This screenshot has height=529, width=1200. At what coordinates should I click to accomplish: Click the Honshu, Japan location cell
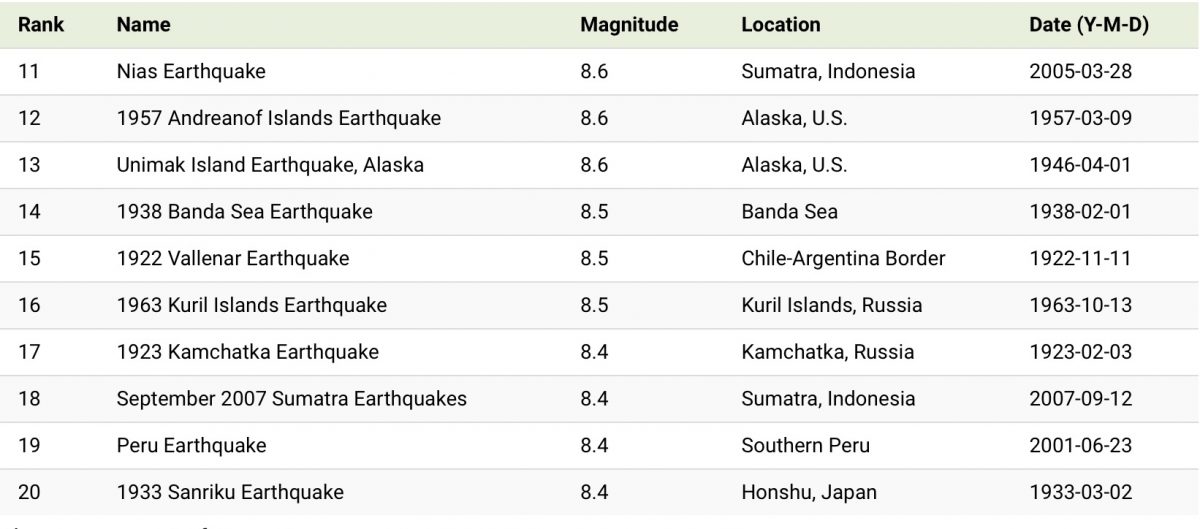point(809,492)
